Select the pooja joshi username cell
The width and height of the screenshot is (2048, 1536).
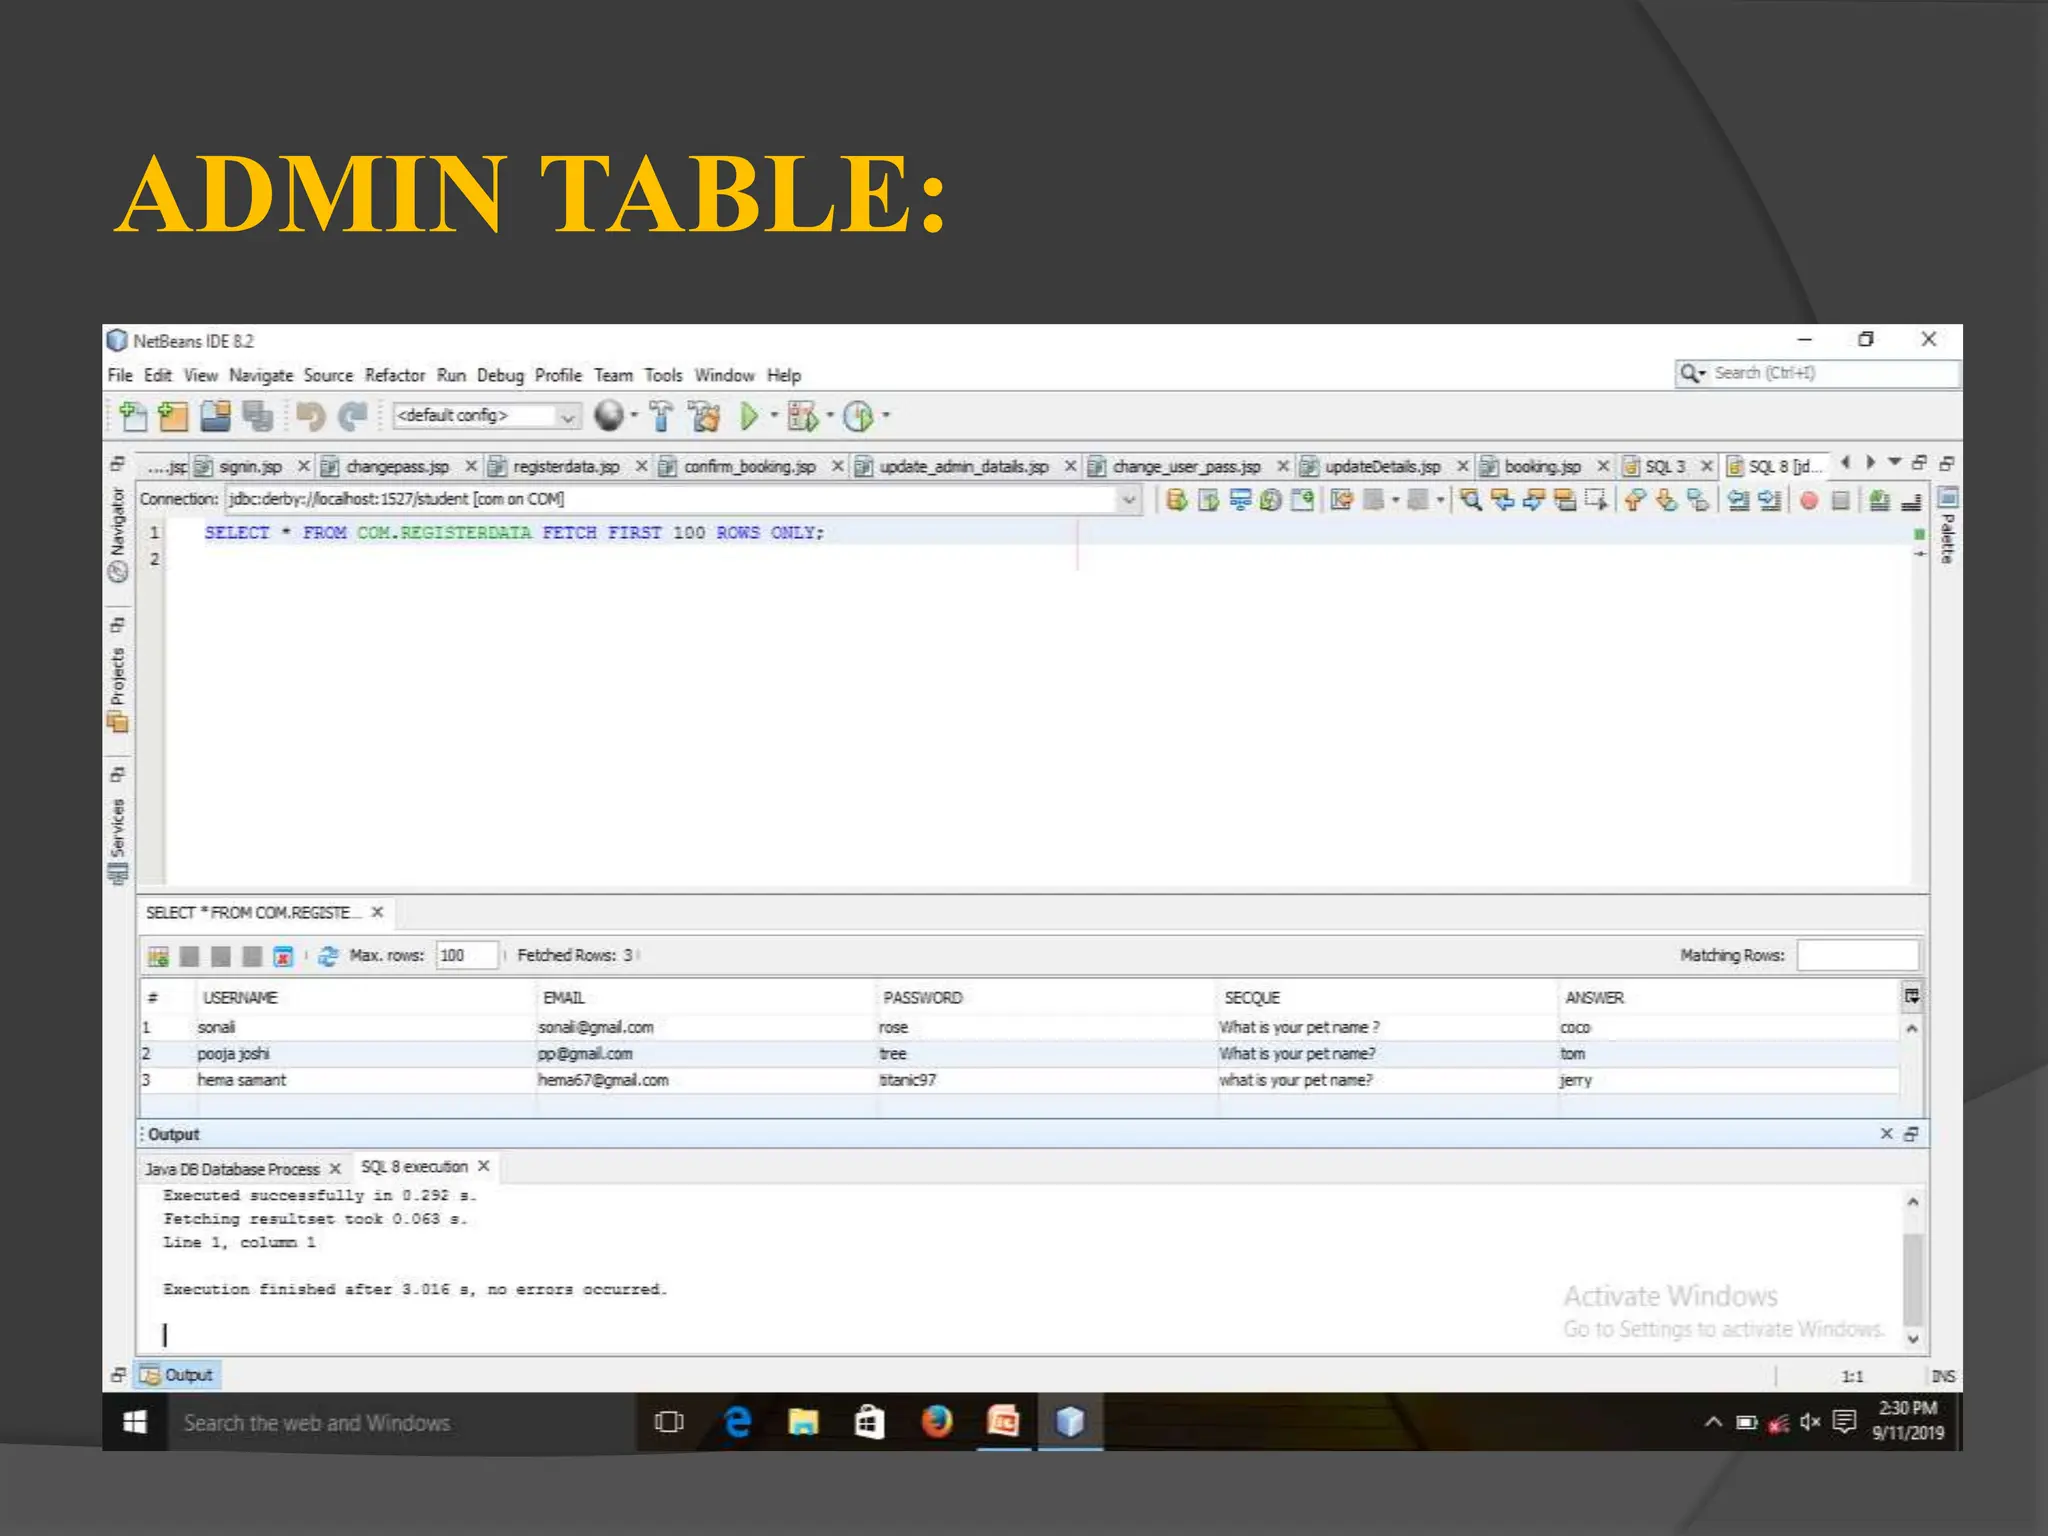(x=366, y=1054)
